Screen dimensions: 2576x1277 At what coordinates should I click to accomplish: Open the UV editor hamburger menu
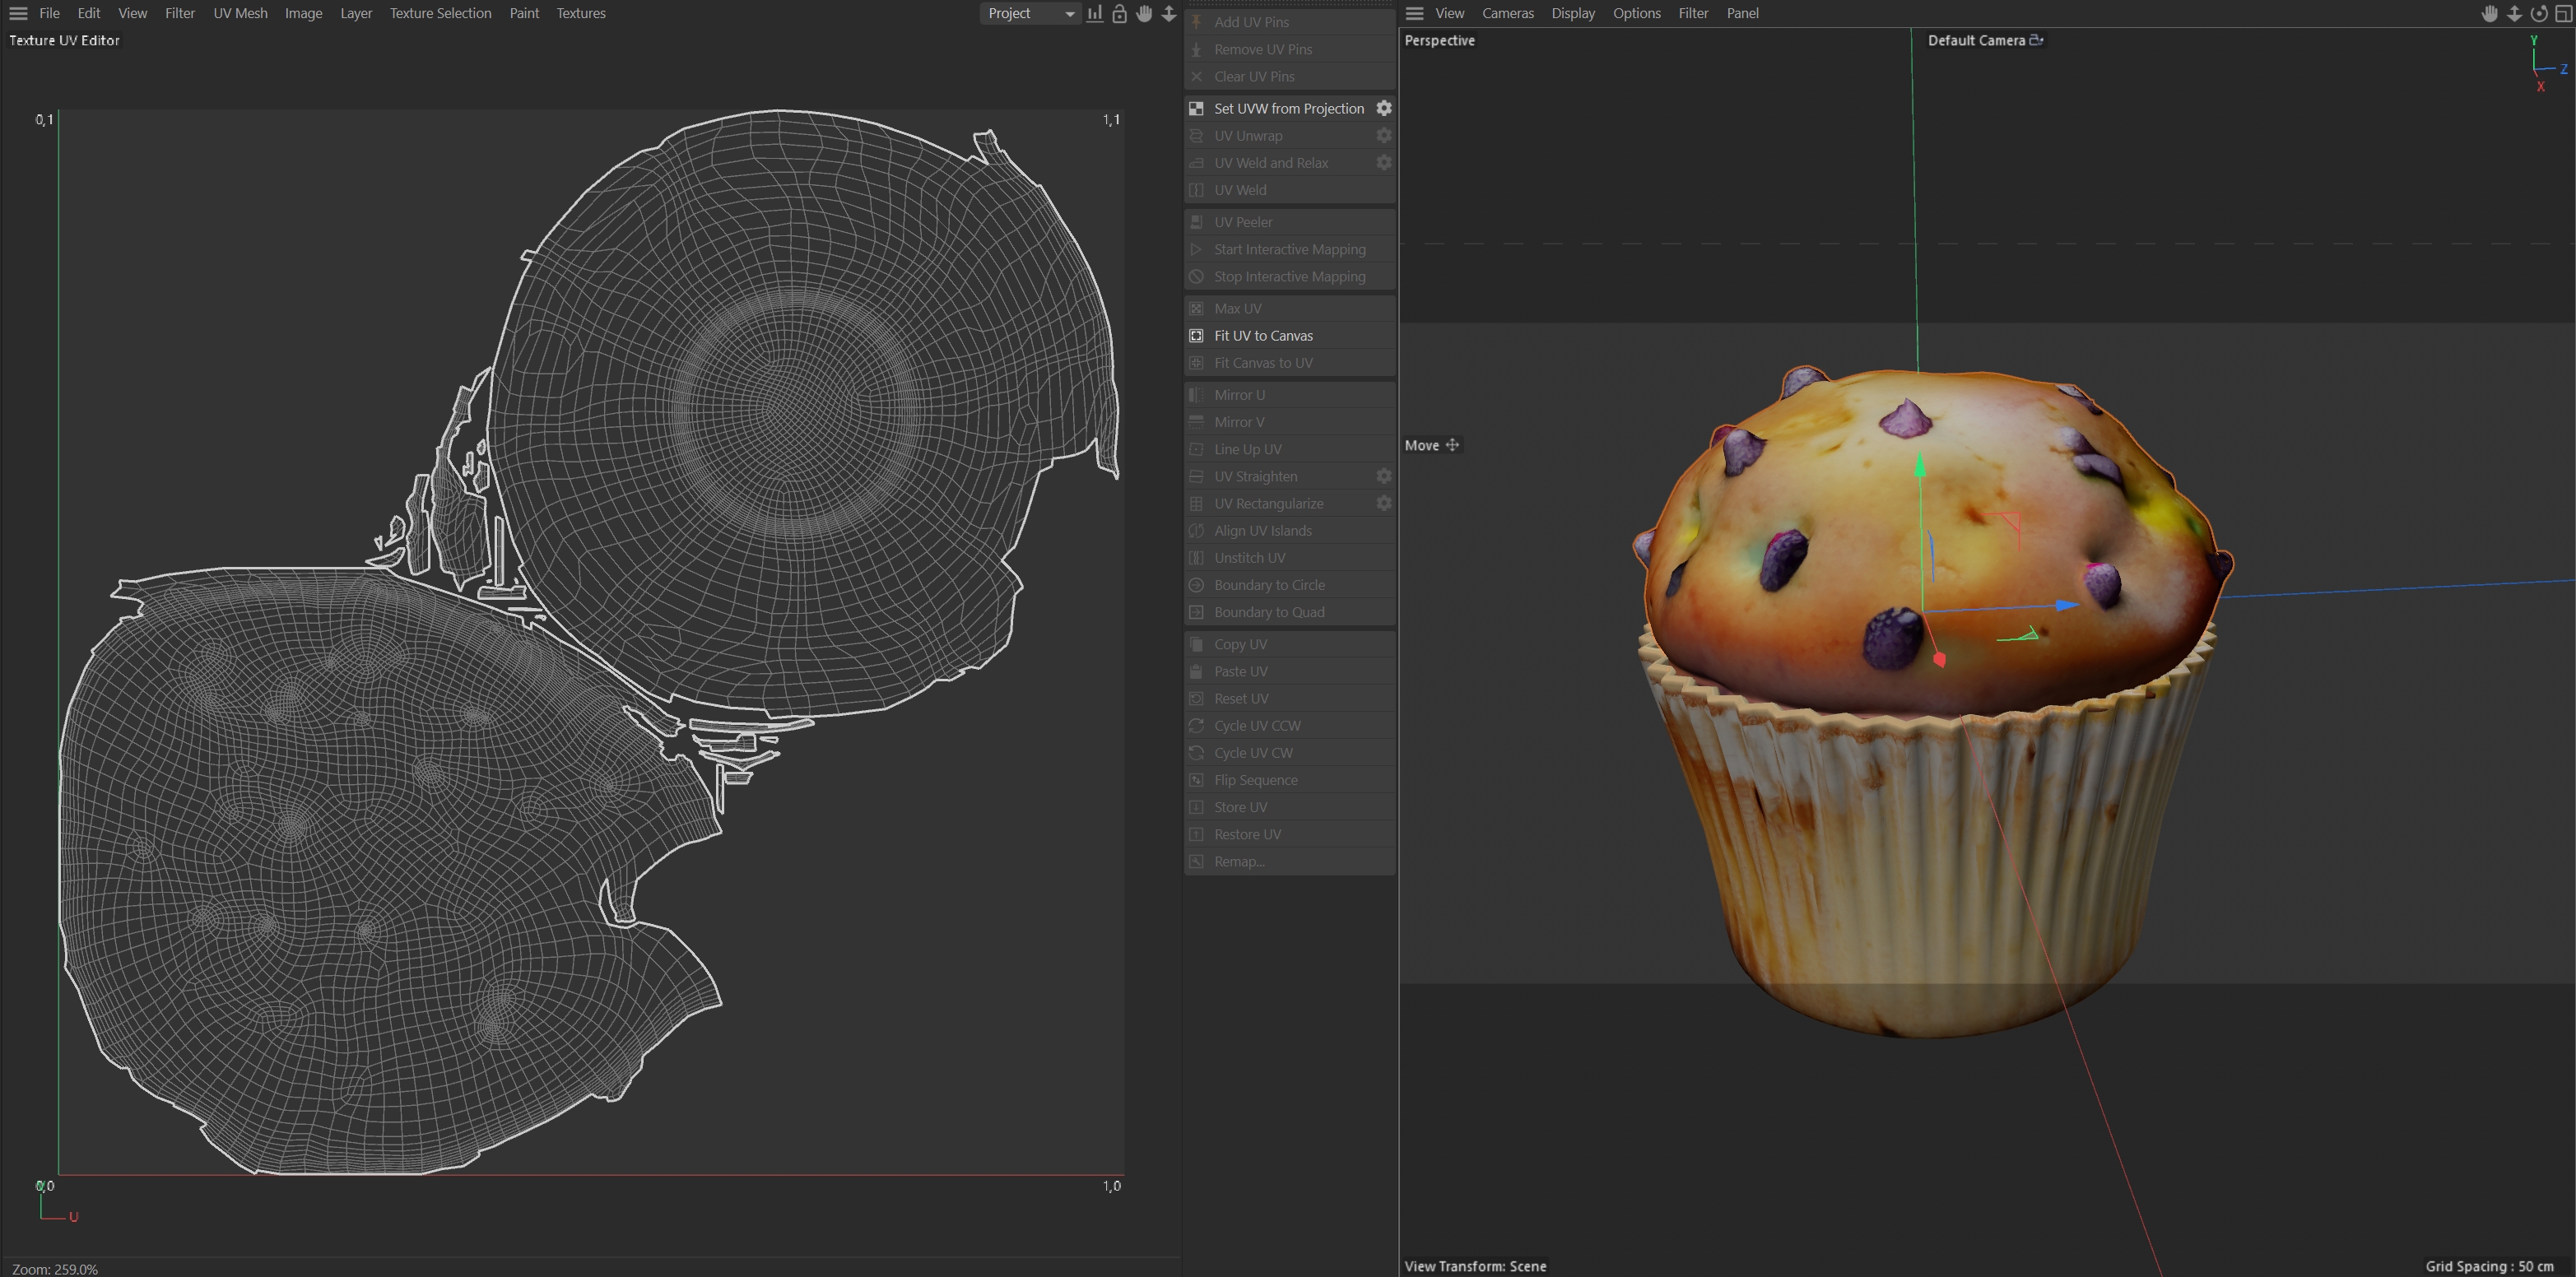(x=18, y=13)
